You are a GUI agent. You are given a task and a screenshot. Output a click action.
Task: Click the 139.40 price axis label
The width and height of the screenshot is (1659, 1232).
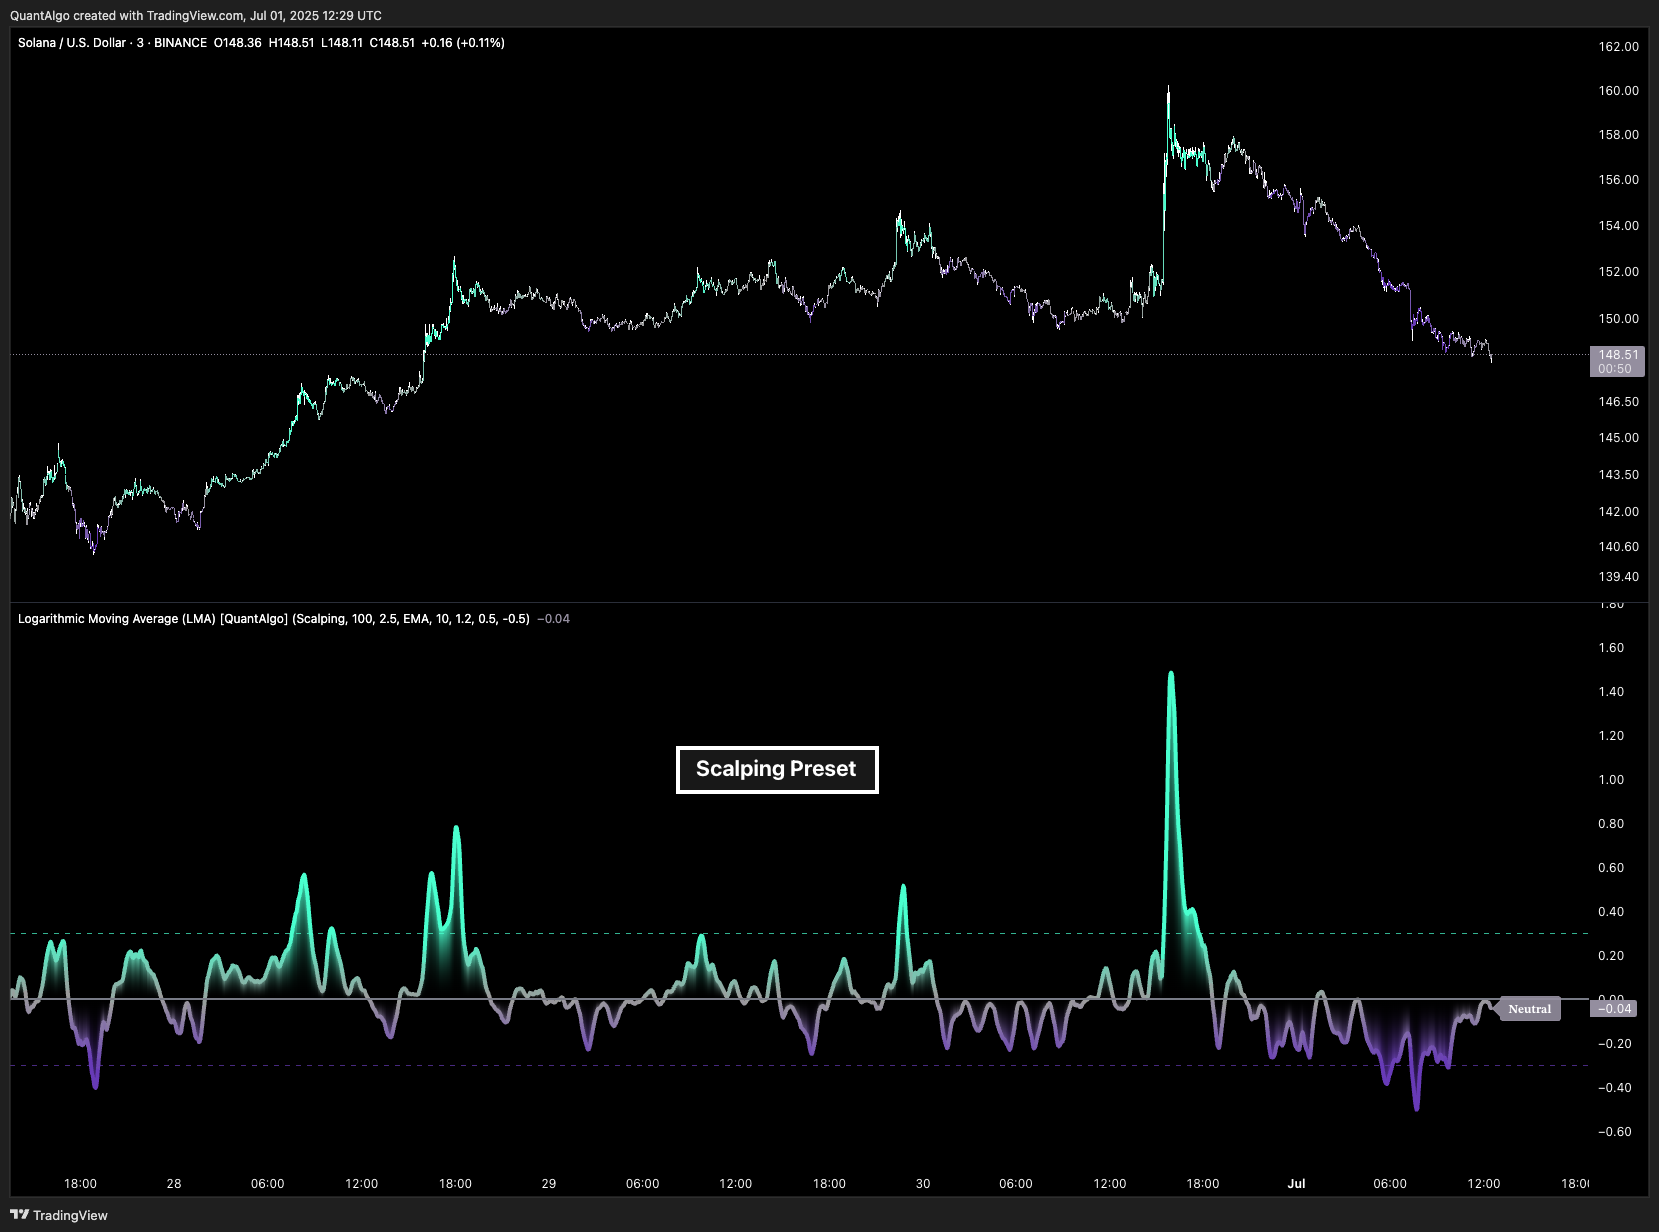[x=1619, y=577]
